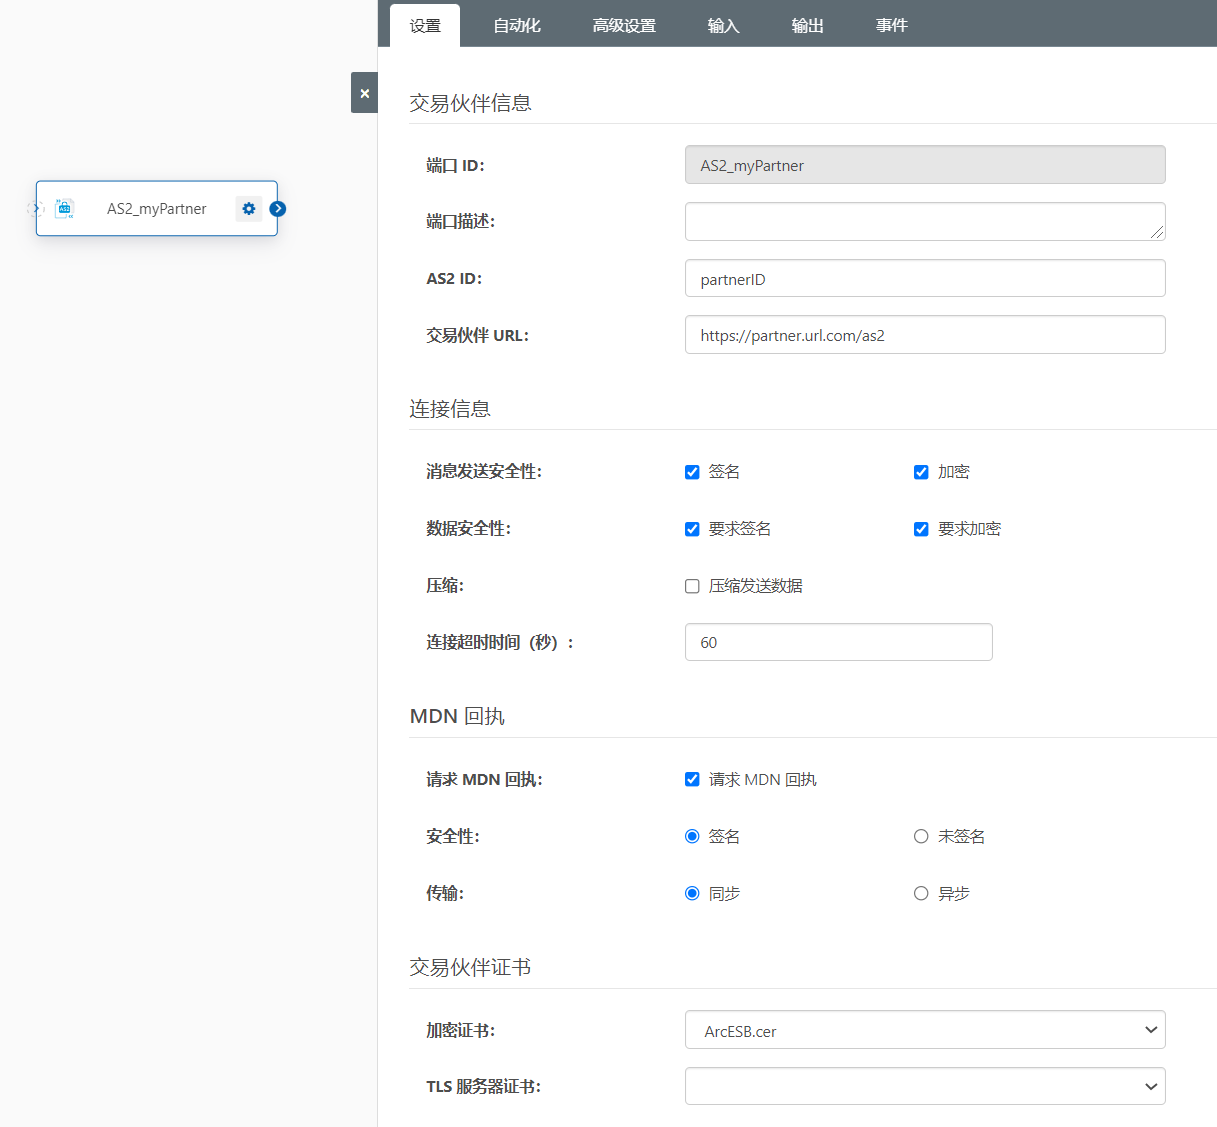Click the dashed input arrow on AS2_myPartner

[x=36, y=209]
